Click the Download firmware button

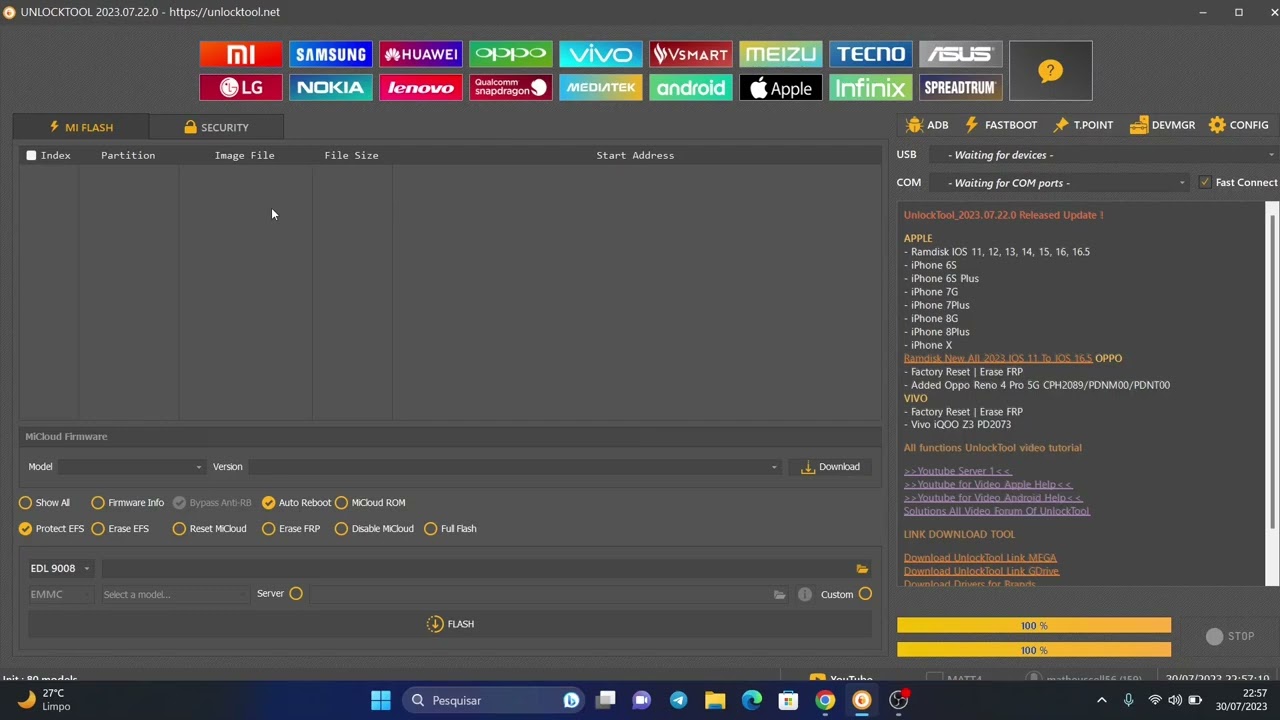pos(830,467)
